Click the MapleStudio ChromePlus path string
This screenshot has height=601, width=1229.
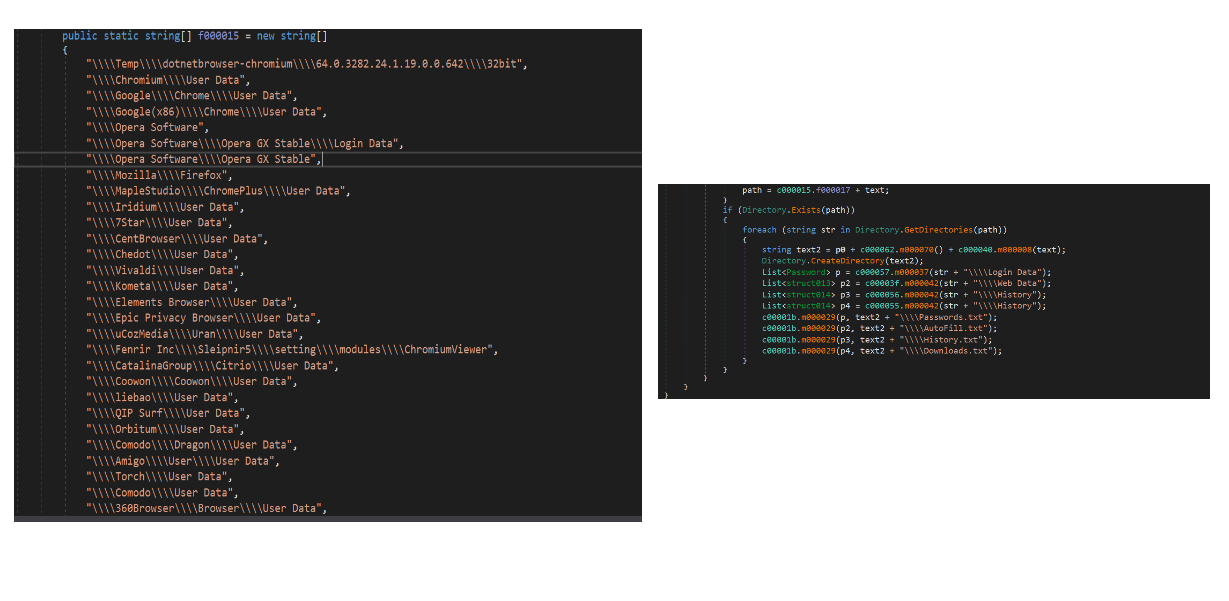pyautogui.click(x=216, y=191)
